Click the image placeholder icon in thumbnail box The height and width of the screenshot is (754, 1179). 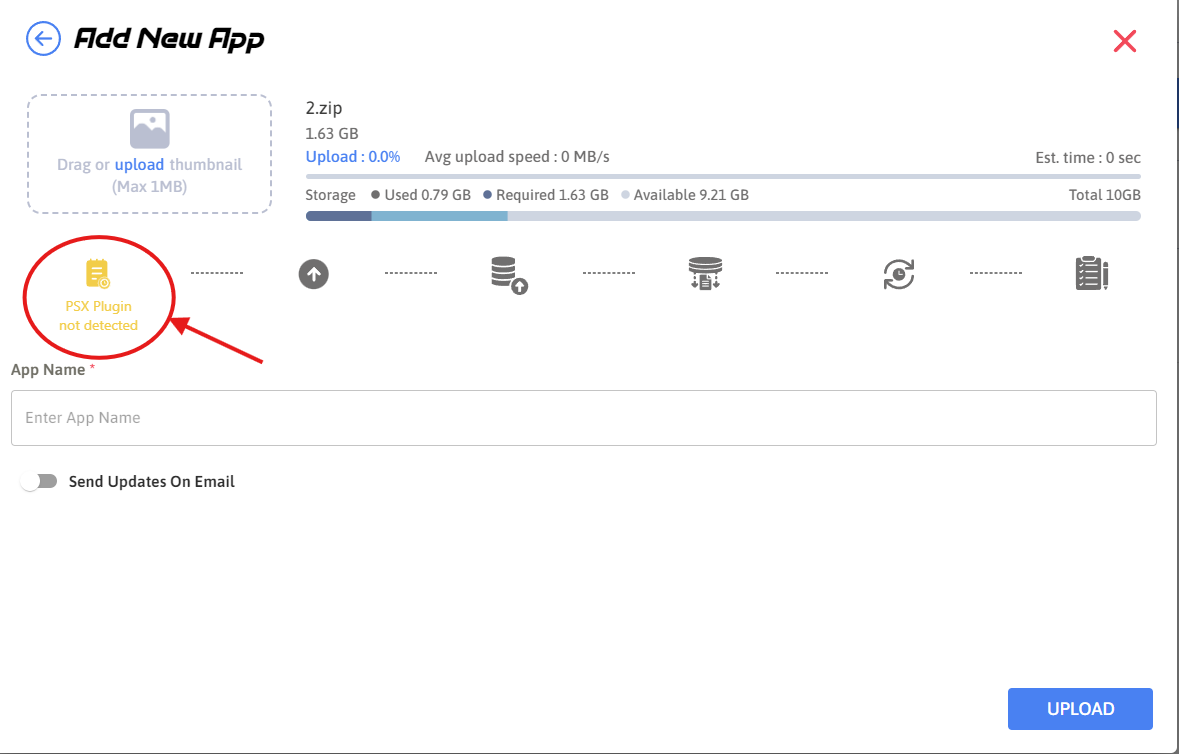click(150, 129)
